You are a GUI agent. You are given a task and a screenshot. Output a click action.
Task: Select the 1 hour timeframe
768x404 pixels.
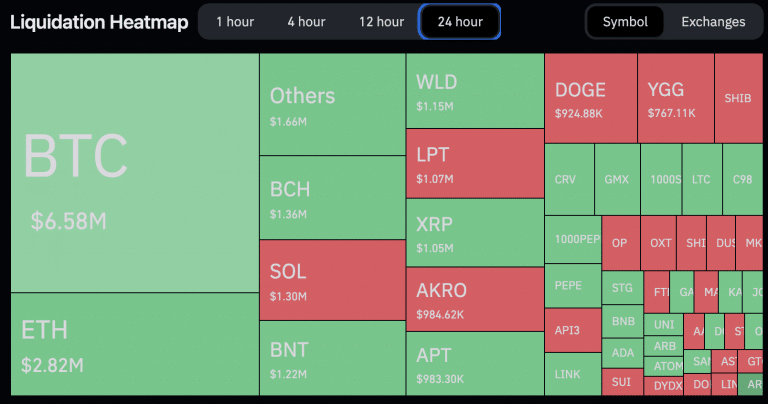(x=232, y=21)
